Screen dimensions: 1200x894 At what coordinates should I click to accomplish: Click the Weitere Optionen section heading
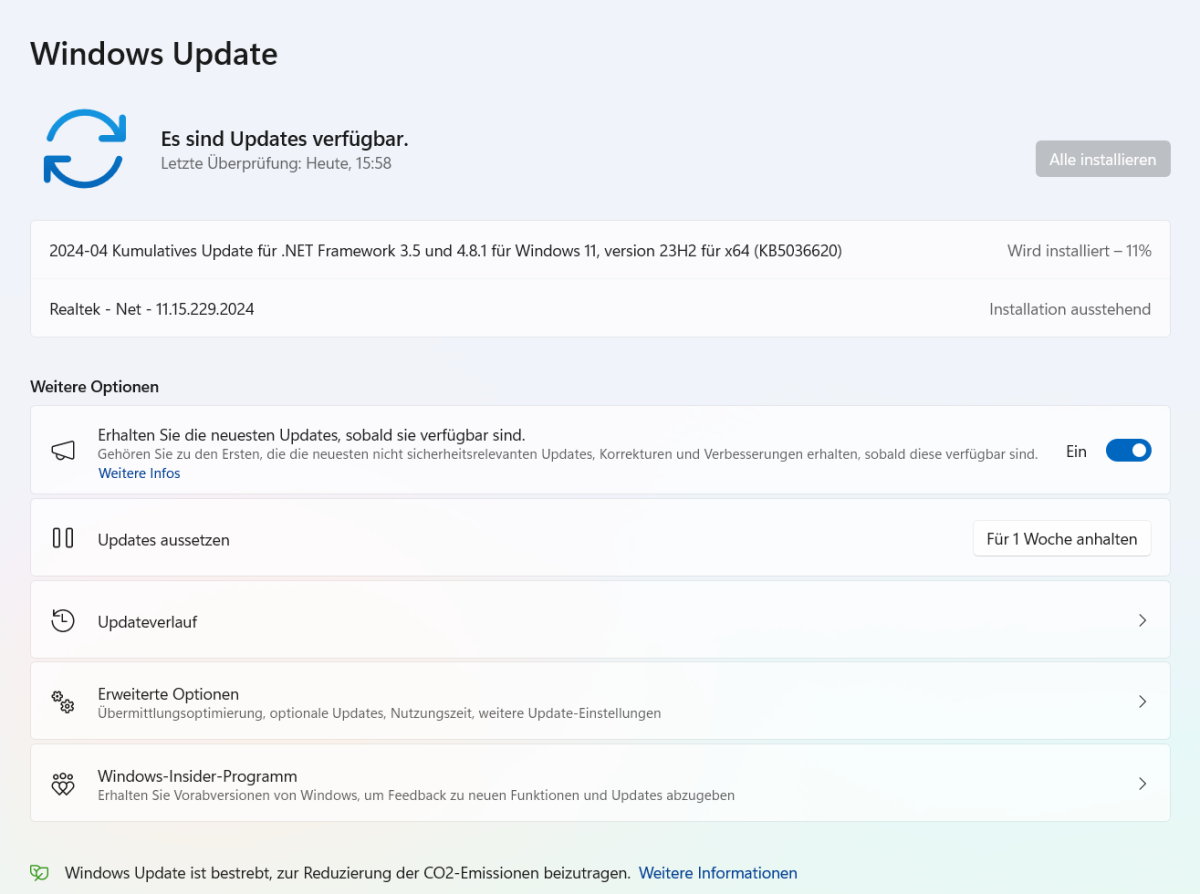click(x=94, y=386)
